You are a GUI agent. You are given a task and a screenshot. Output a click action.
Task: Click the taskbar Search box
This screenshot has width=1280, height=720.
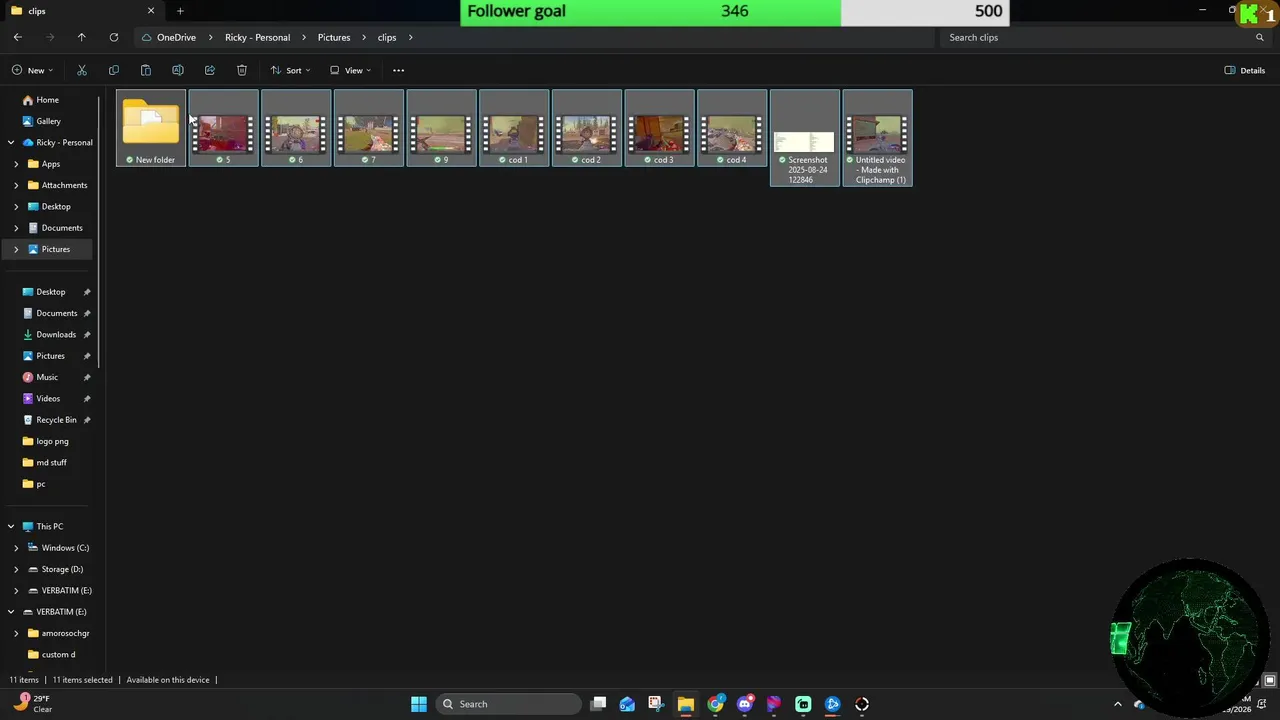(x=506, y=704)
